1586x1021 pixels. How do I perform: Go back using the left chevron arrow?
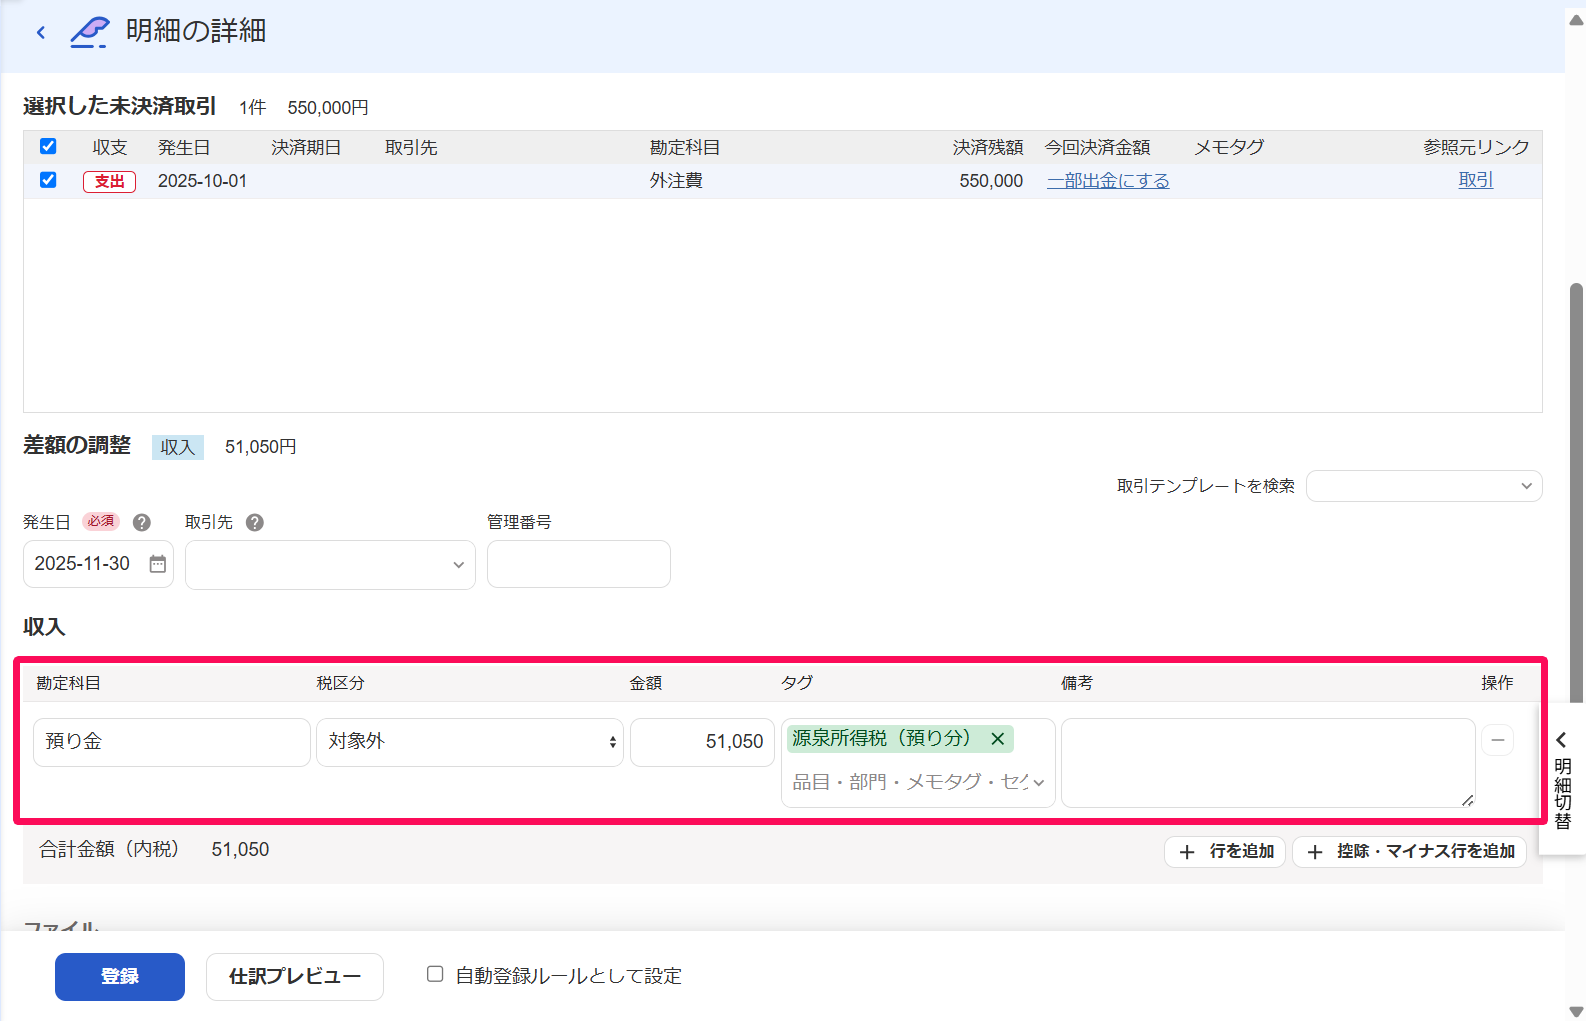[41, 32]
